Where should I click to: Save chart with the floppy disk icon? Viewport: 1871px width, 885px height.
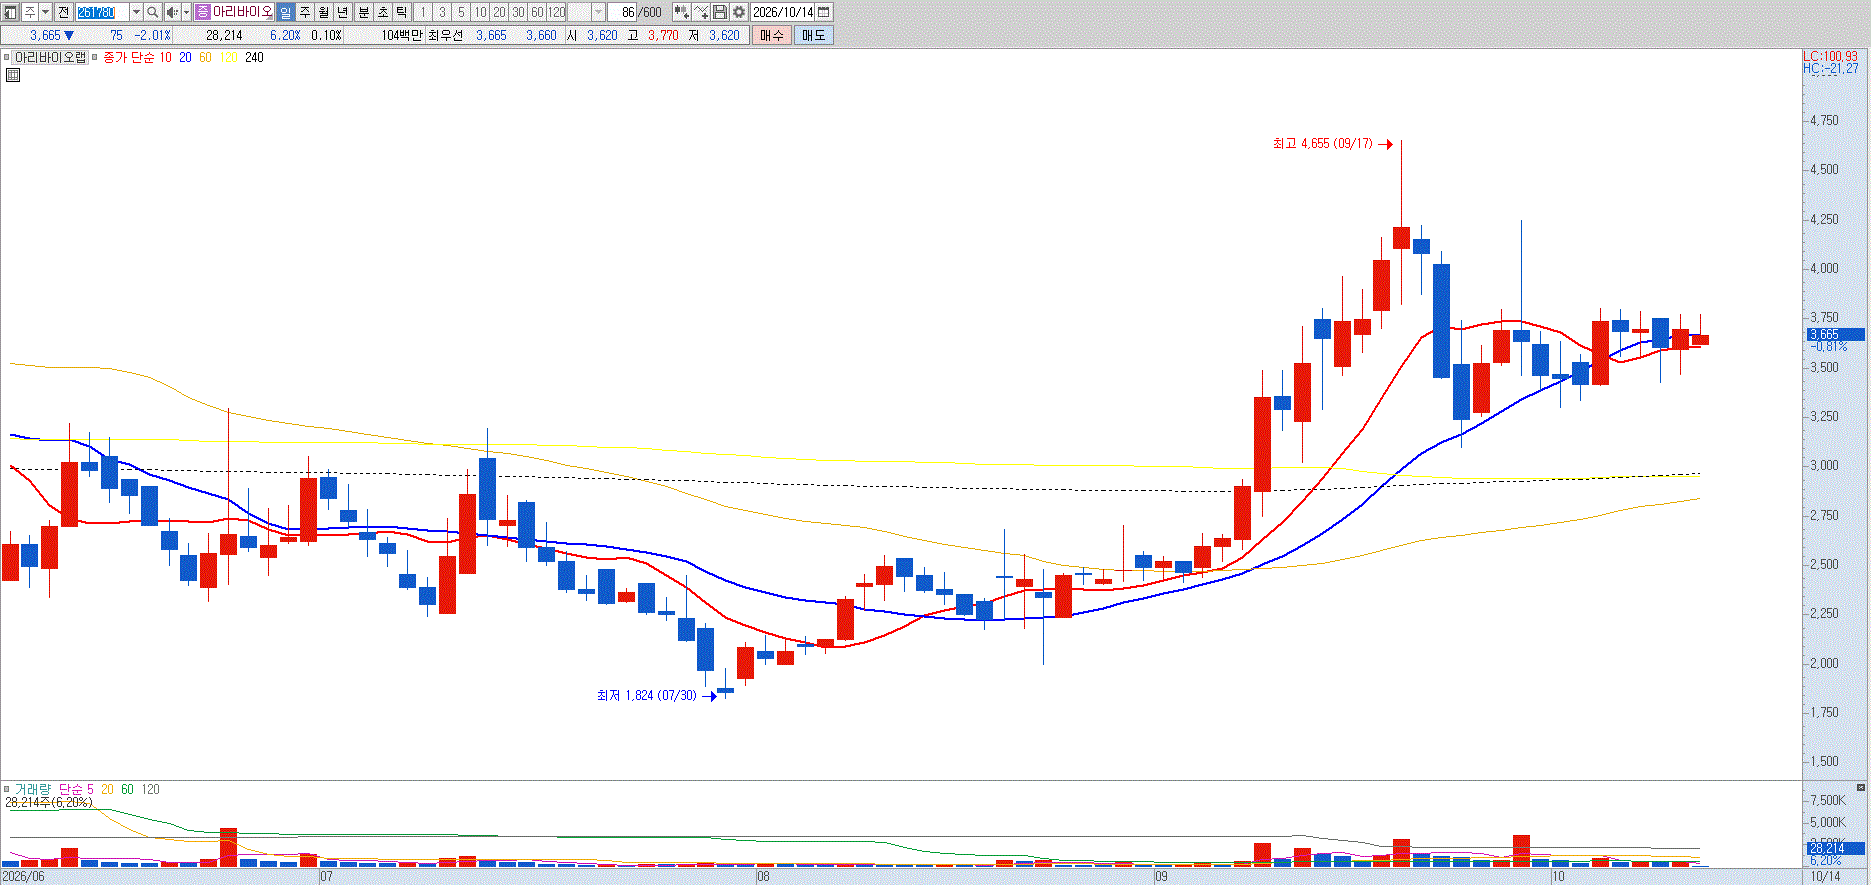[720, 12]
